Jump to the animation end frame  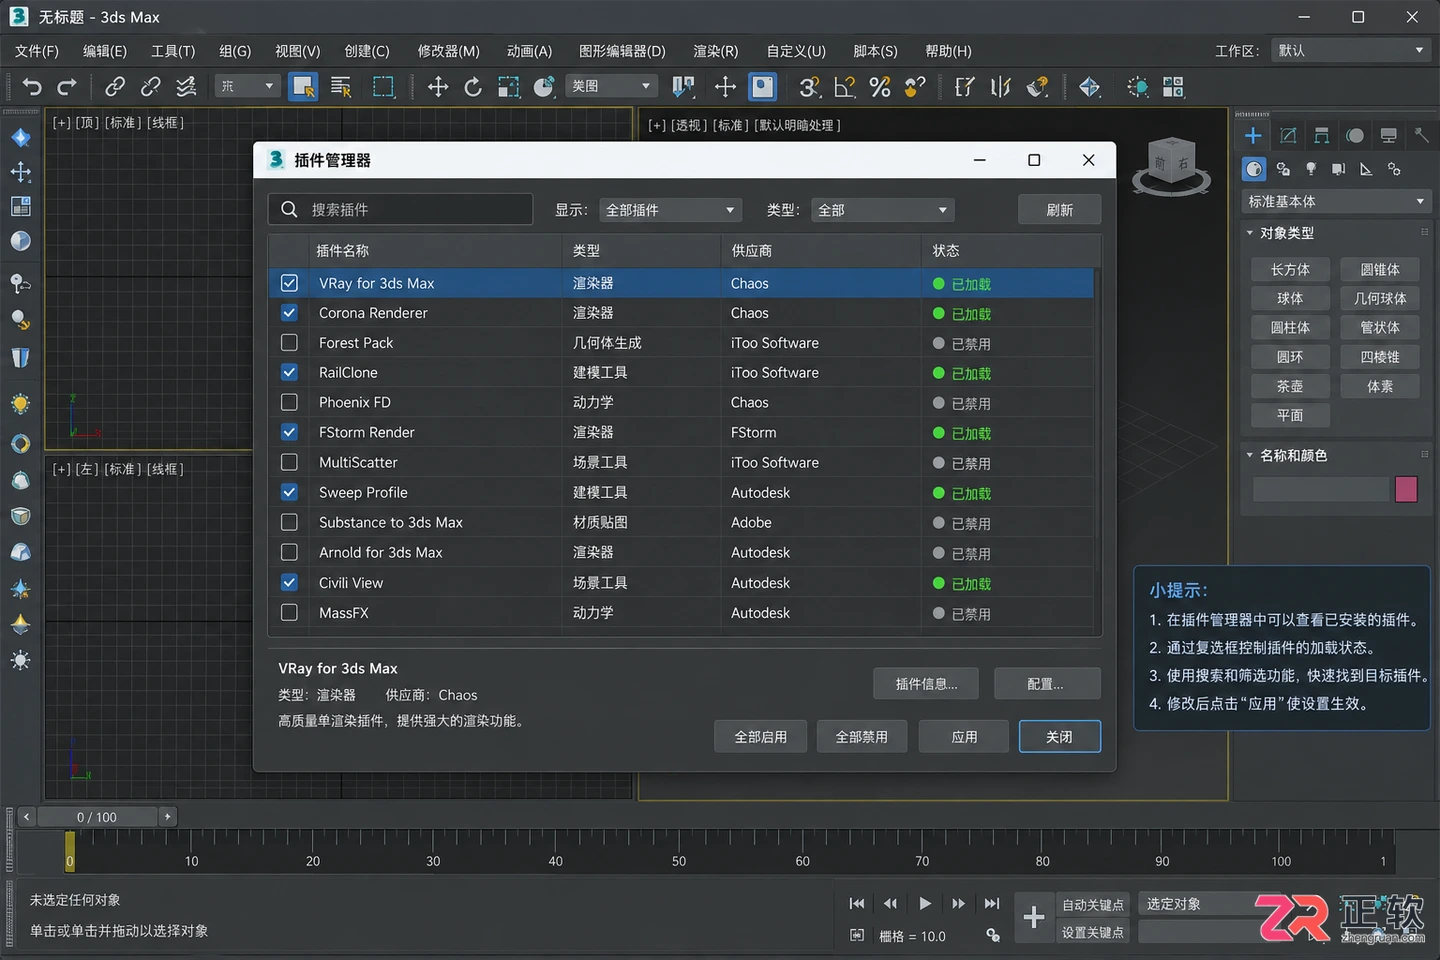tap(992, 904)
